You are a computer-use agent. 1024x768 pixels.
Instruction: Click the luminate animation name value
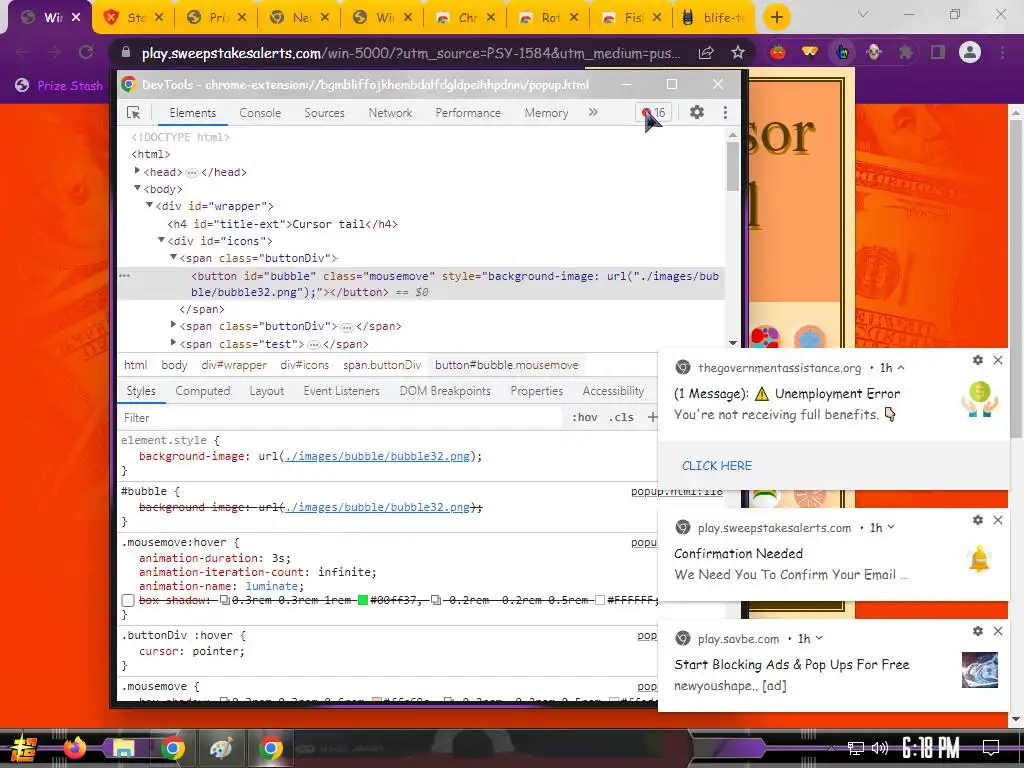pos(271,586)
